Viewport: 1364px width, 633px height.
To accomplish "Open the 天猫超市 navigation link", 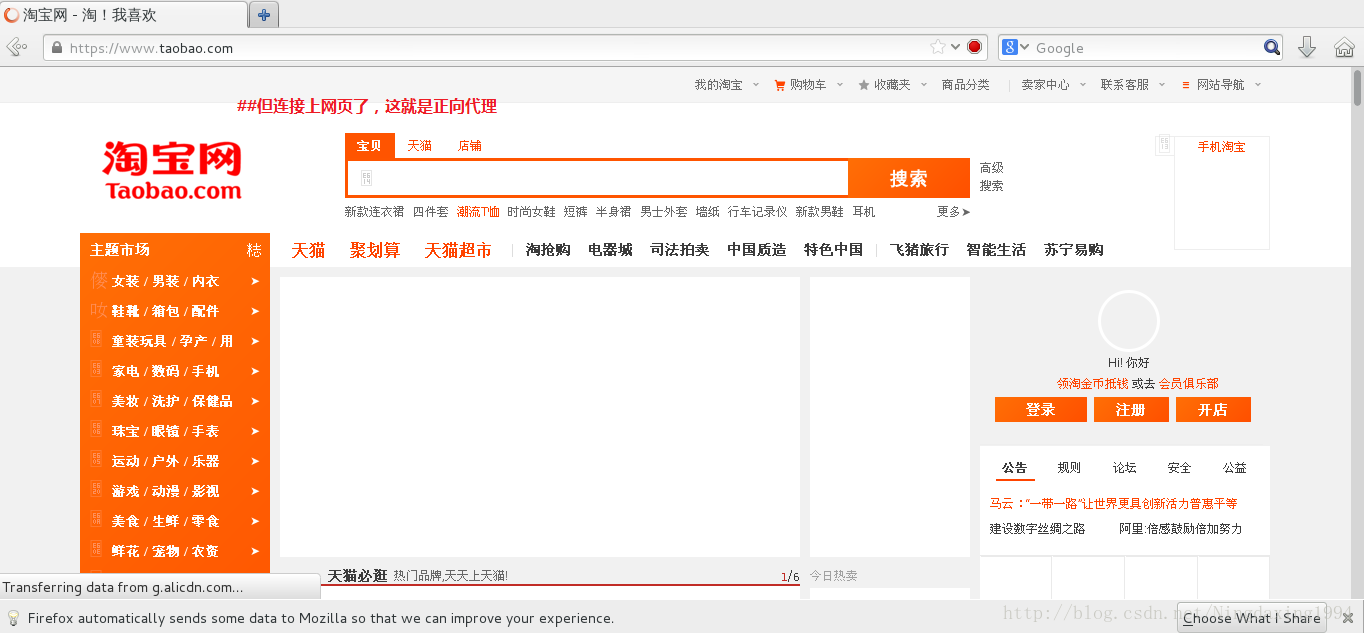I will 458,250.
